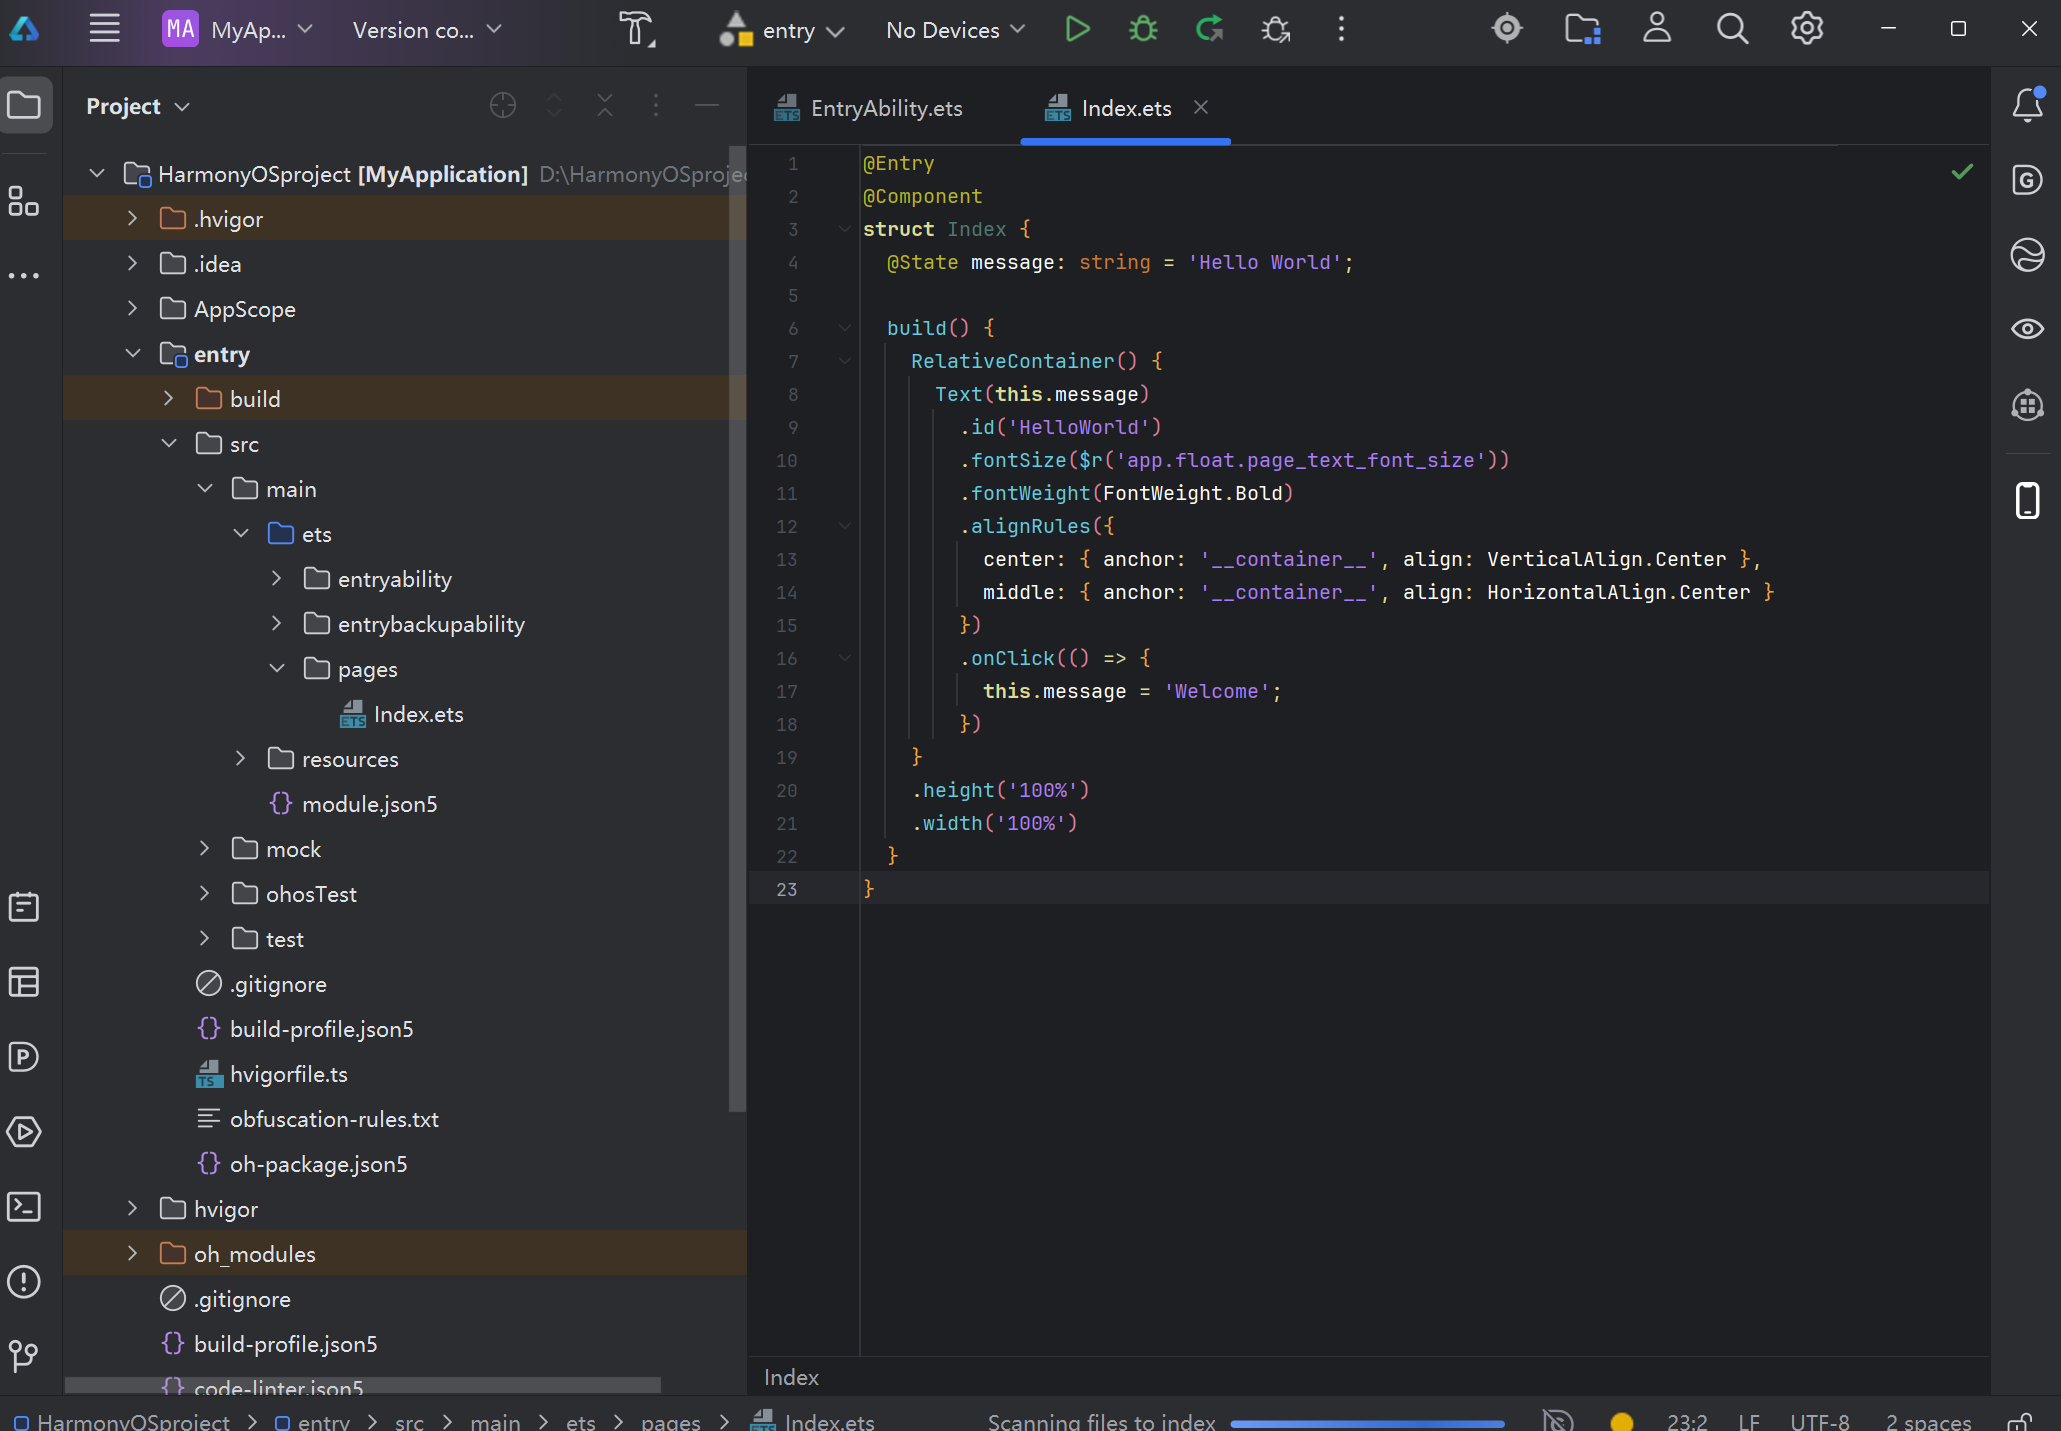Image resolution: width=2061 pixels, height=1431 pixels.
Task: Open the Version Control branch icon
Action: (x=24, y=1356)
